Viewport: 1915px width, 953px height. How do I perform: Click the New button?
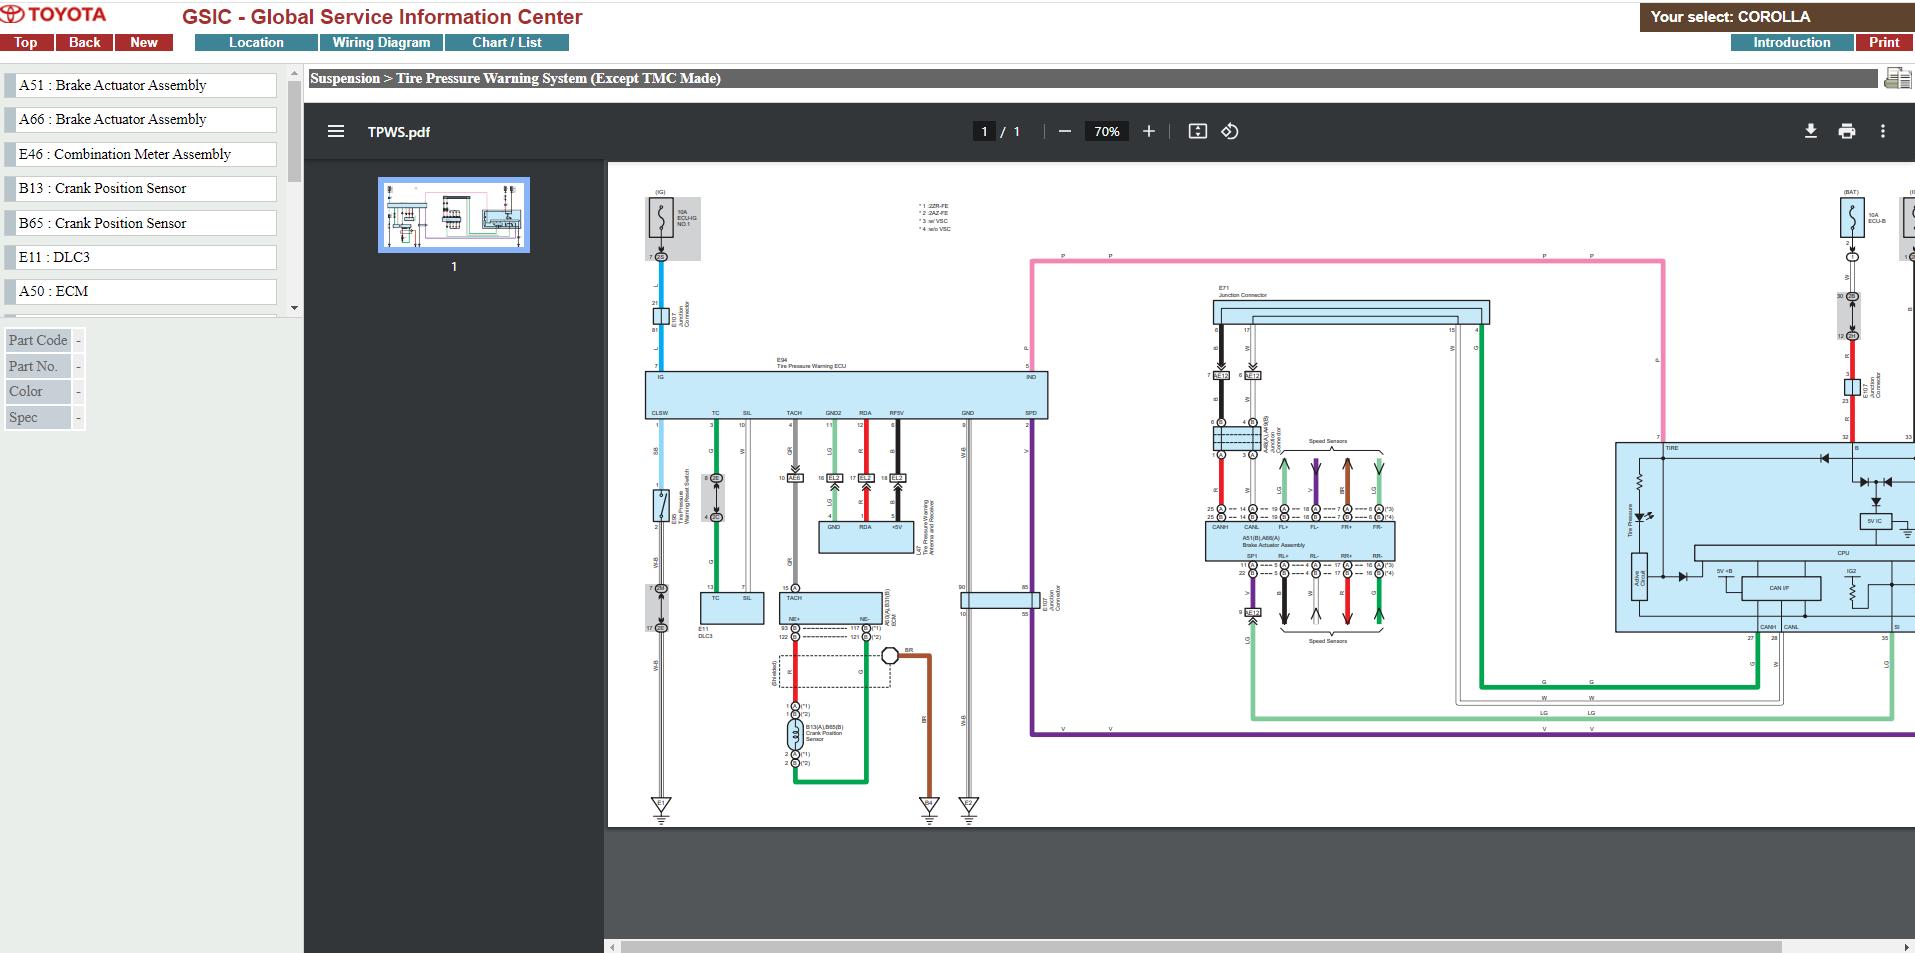pos(144,42)
